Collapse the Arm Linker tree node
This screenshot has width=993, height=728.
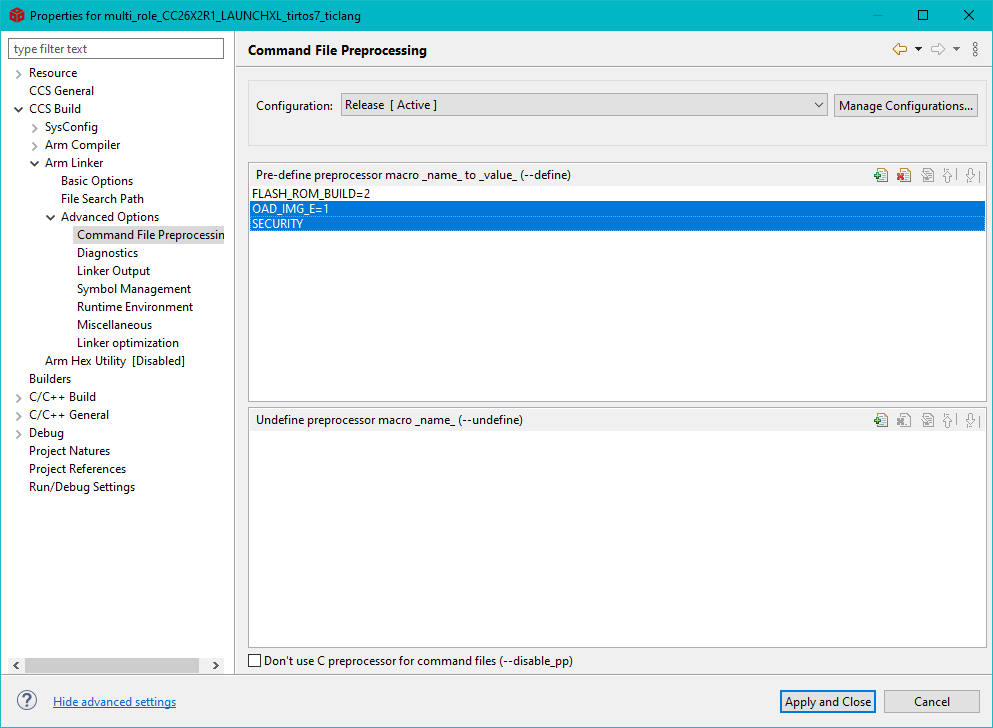pyautogui.click(x=35, y=163)
